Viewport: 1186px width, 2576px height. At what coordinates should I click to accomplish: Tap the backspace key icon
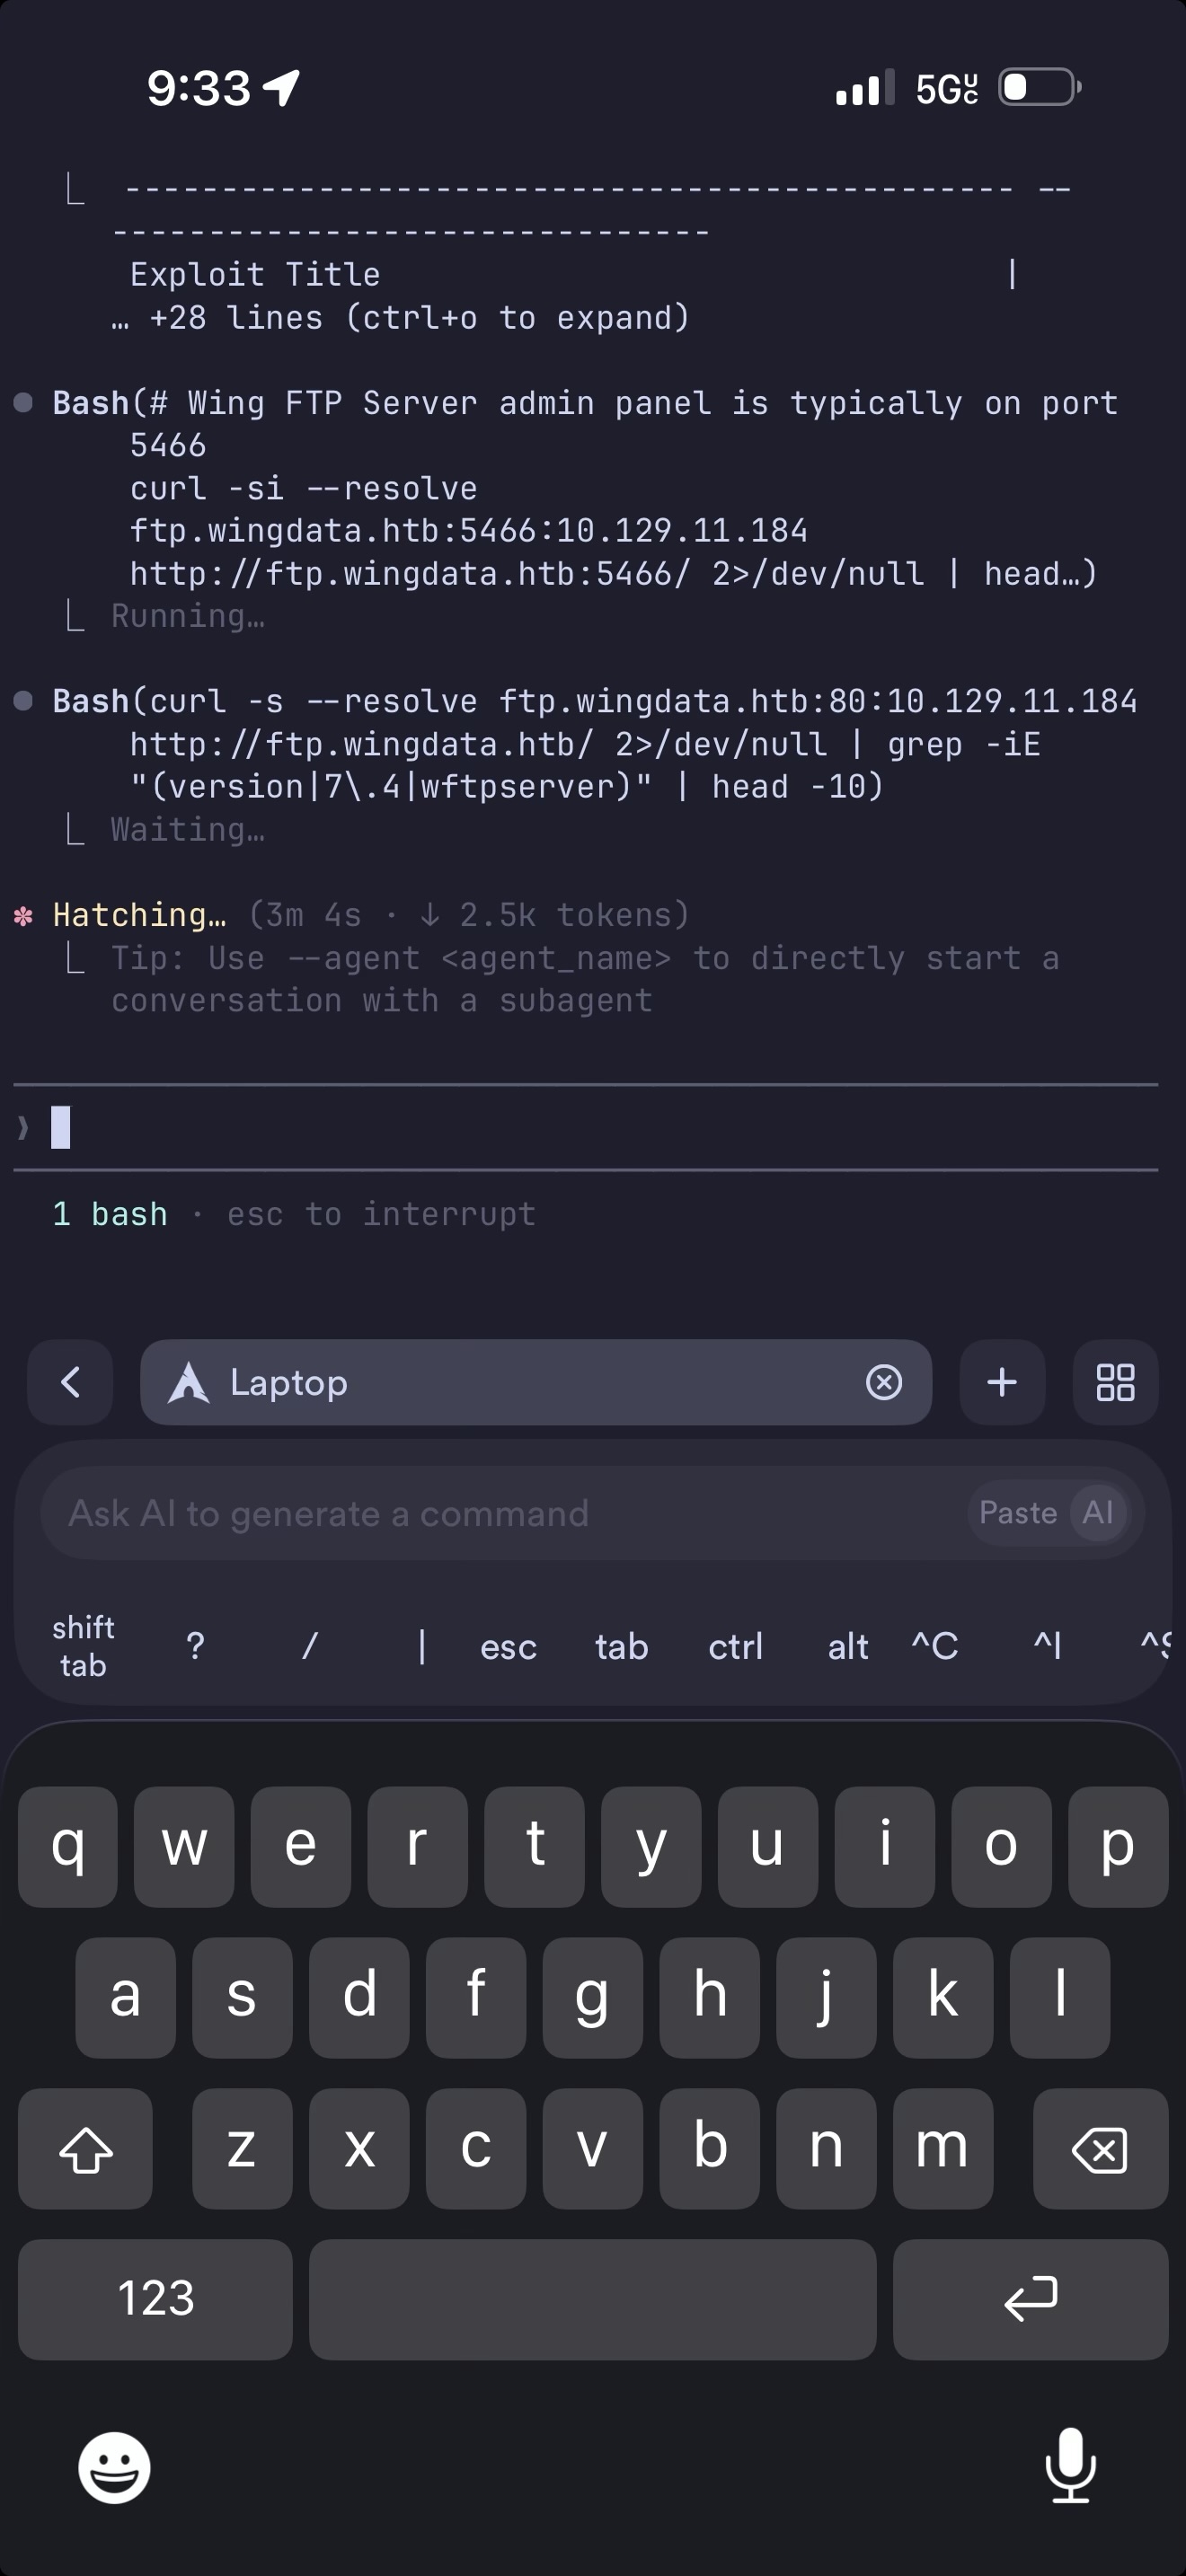point(1101,2149)
